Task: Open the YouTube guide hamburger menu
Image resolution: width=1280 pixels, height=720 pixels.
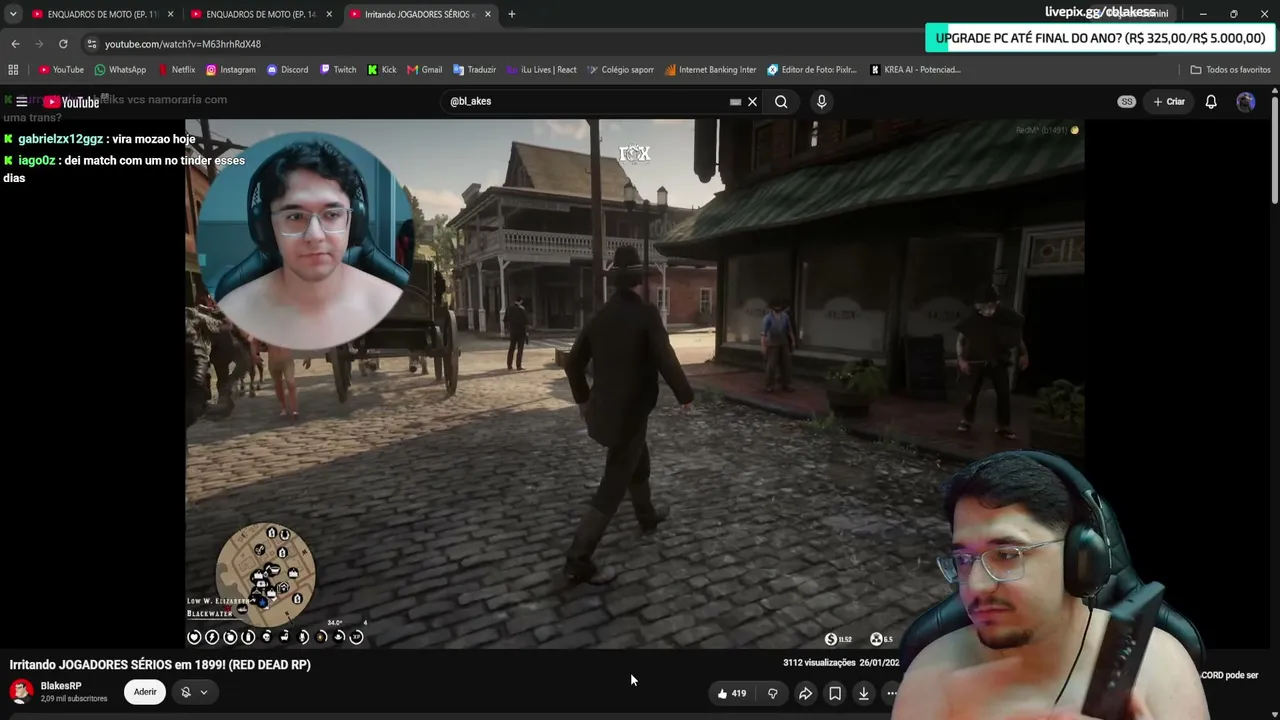Action: (21, 101)
